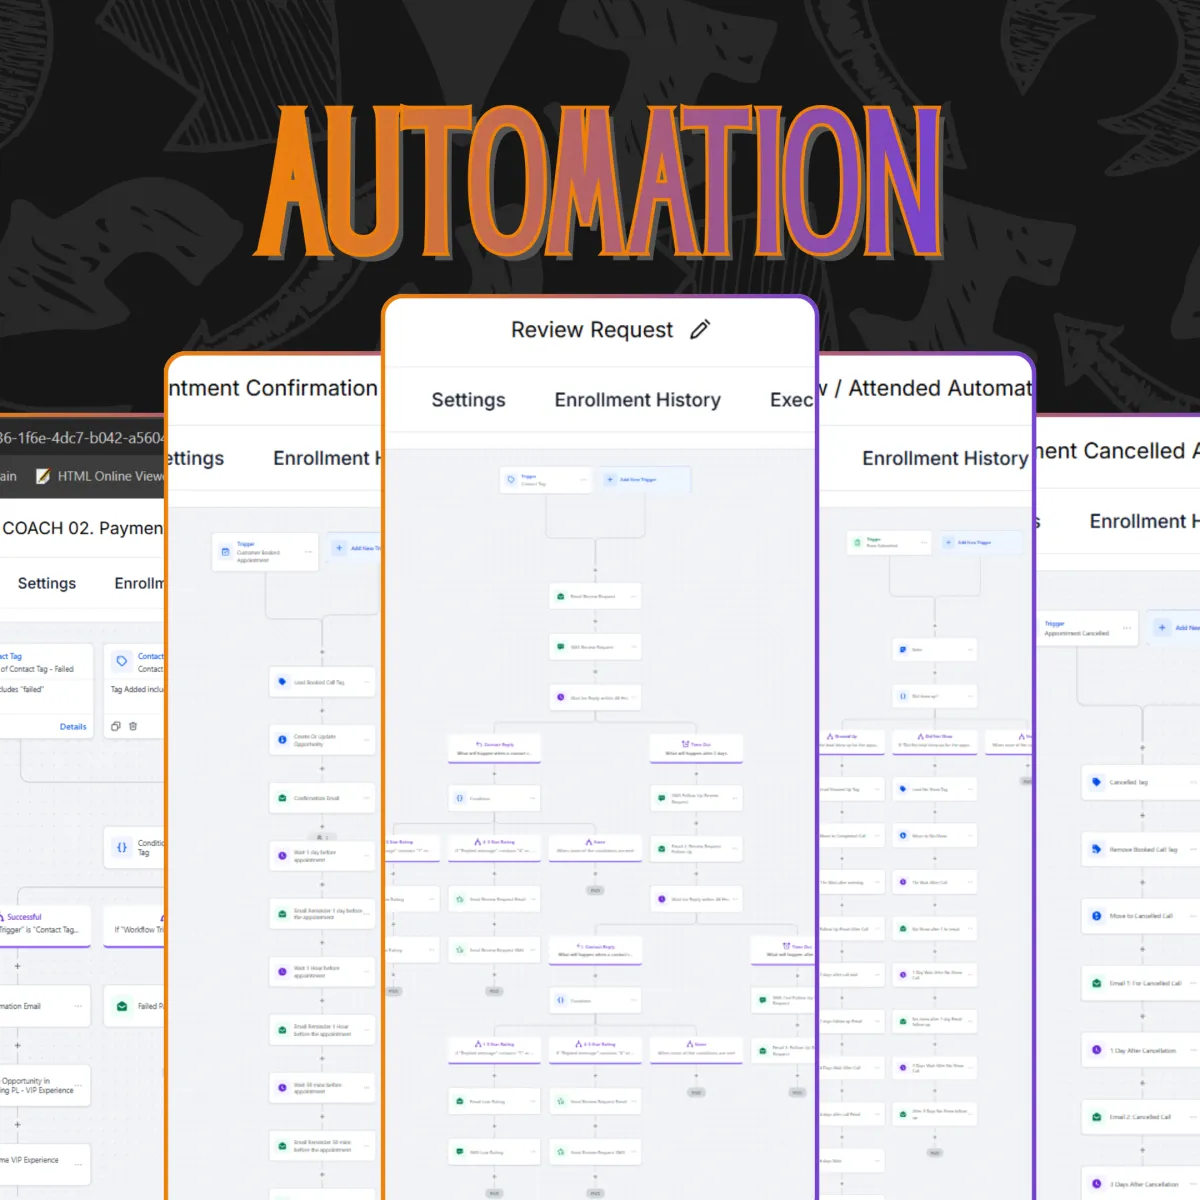Click the email icon on Failed Payment node
This screenshot has height=1200, width=1200.
[x=122, y=1006]
